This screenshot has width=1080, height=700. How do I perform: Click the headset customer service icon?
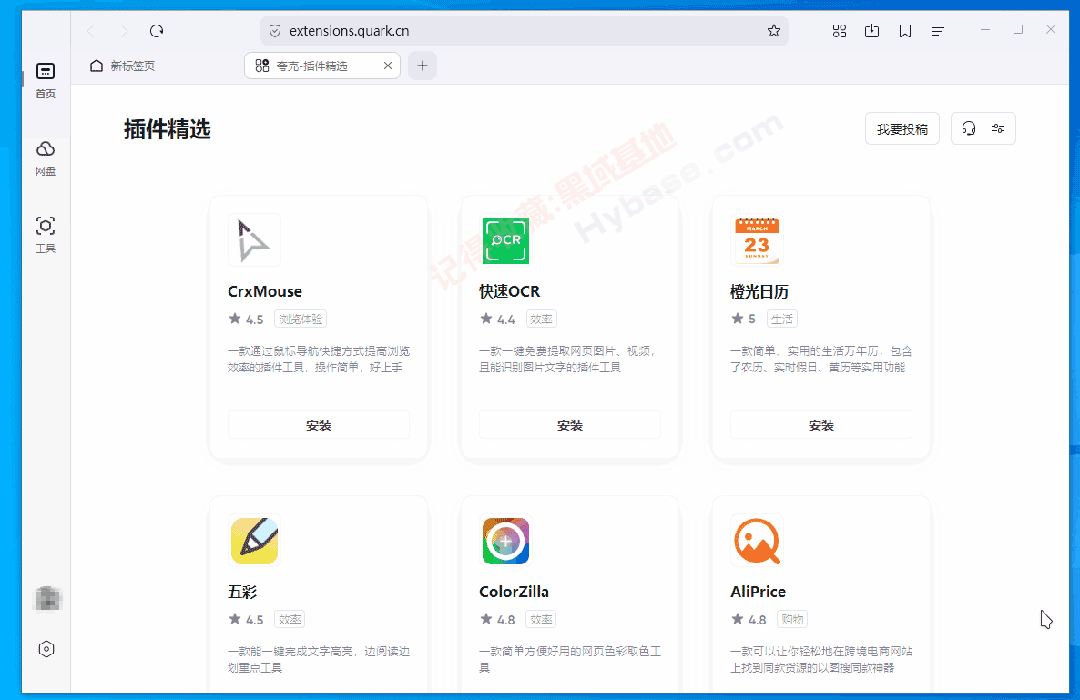pyautogui.click(x=968, y=129)
